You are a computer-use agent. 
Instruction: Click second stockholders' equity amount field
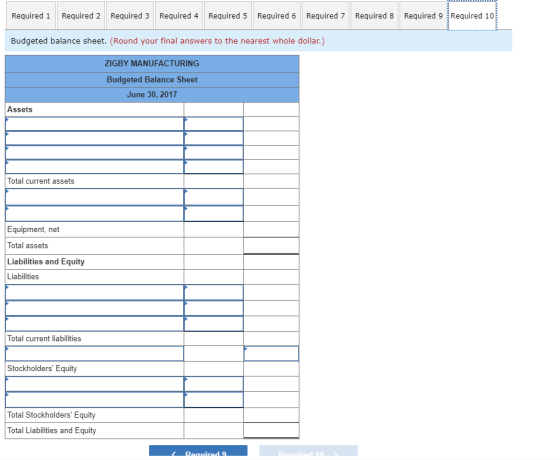point(214,400)
